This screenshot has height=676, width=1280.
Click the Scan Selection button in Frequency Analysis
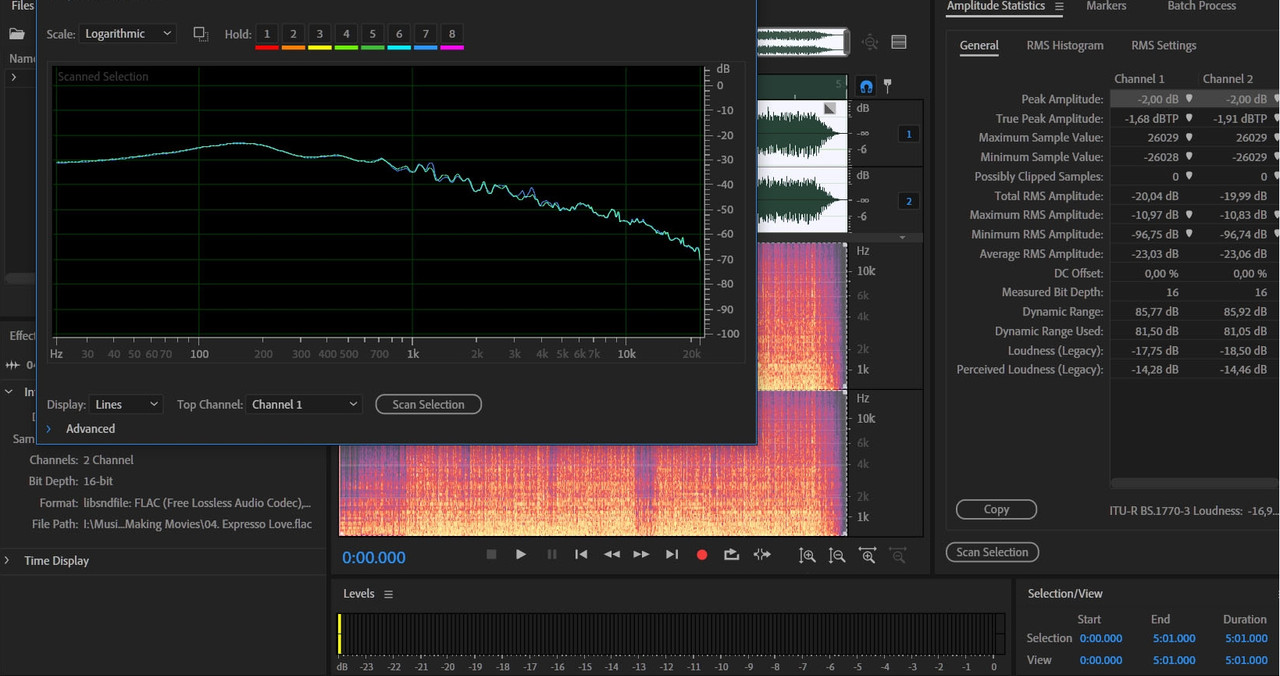pos(428,404)
